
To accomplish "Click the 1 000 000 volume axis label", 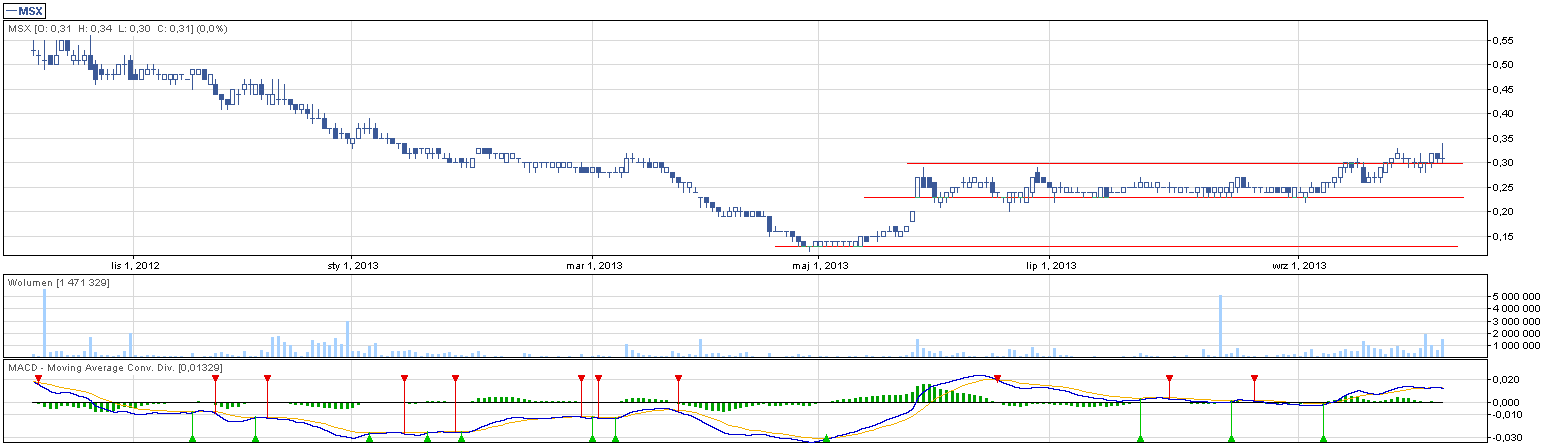I will coord(1518,345).
